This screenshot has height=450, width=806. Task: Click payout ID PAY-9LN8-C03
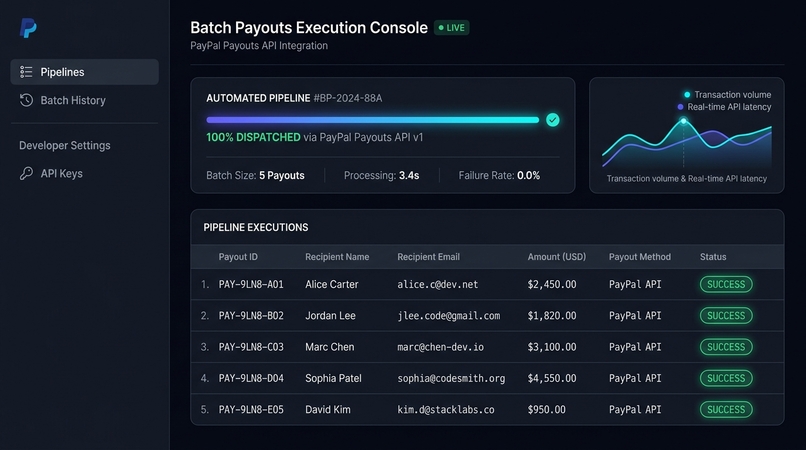click(251, 347)
